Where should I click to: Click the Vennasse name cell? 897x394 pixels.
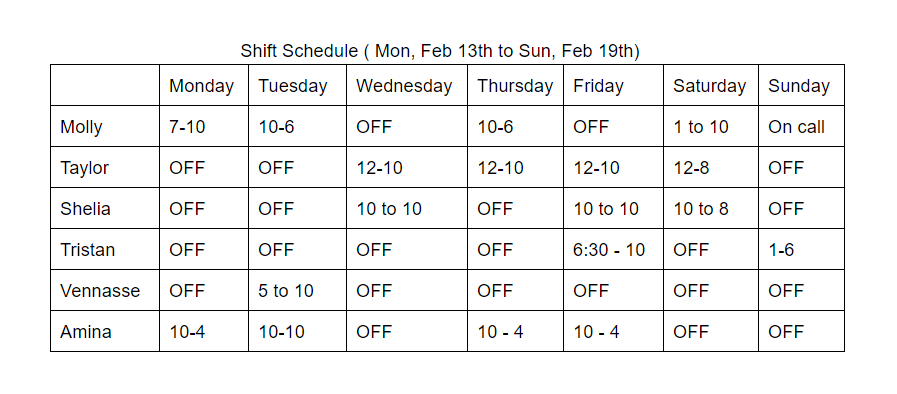[105, 290]
